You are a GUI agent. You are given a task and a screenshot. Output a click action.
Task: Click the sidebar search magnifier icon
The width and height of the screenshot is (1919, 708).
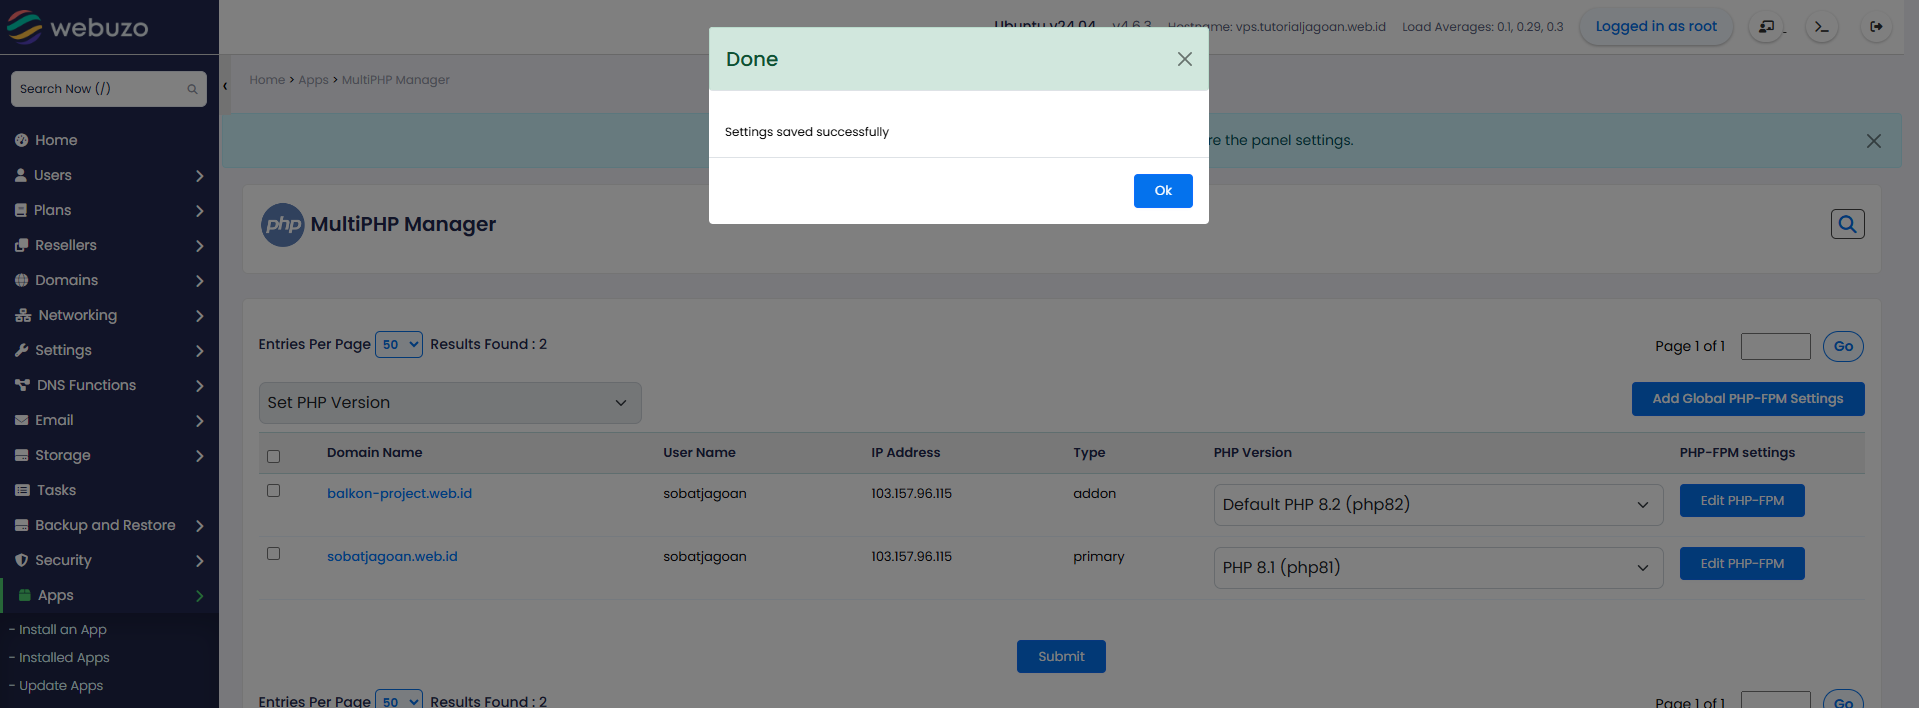point(192,89)
